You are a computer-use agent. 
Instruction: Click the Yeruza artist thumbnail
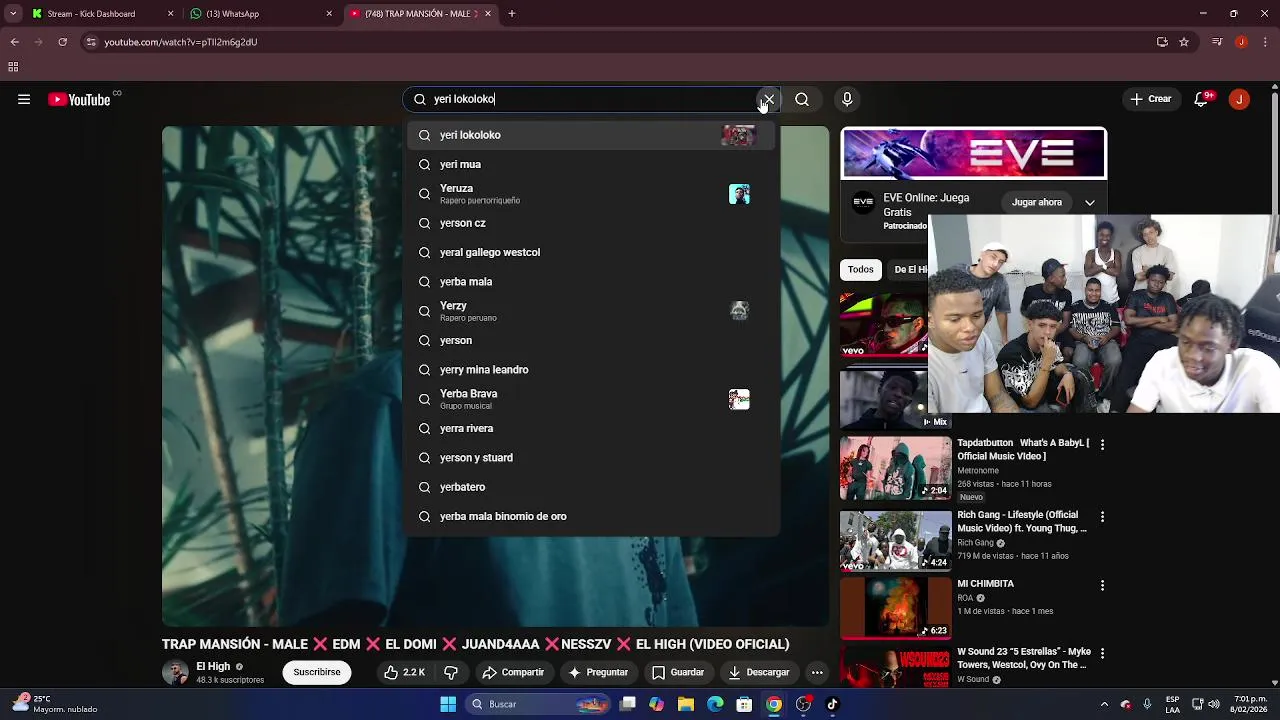[x=739, y=194]
